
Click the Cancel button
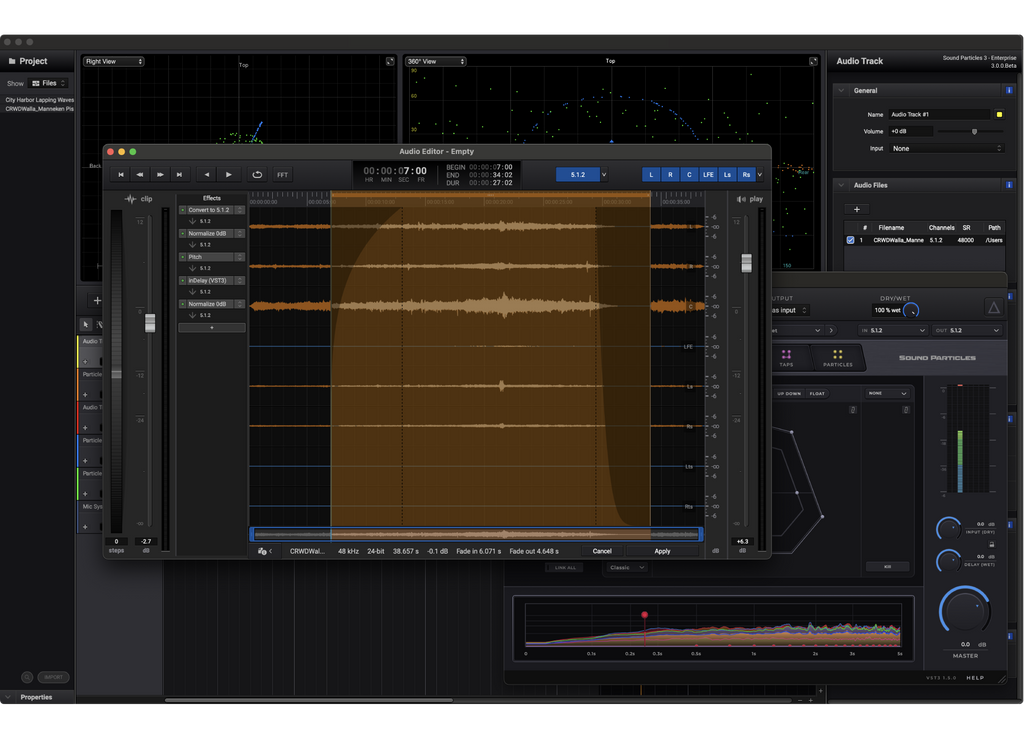pyautogui.click(x=602, y=551)
